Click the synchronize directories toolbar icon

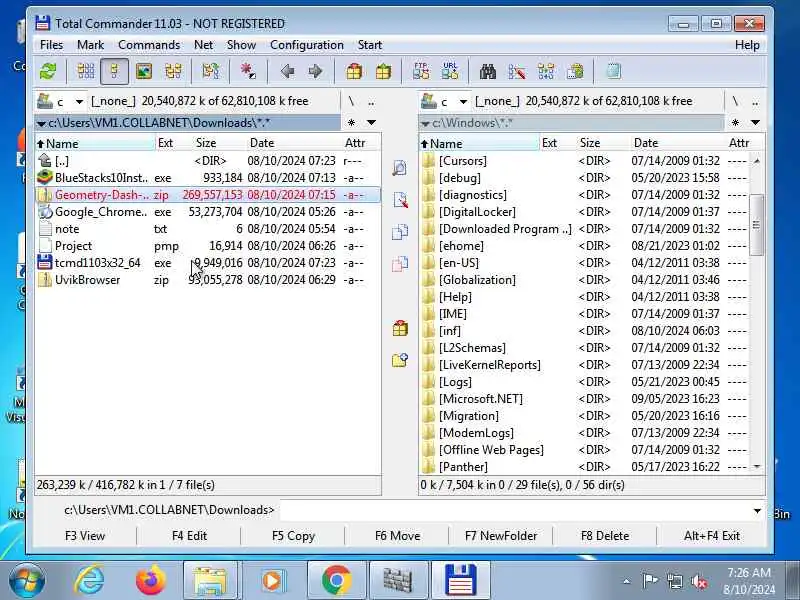point(545,71)
